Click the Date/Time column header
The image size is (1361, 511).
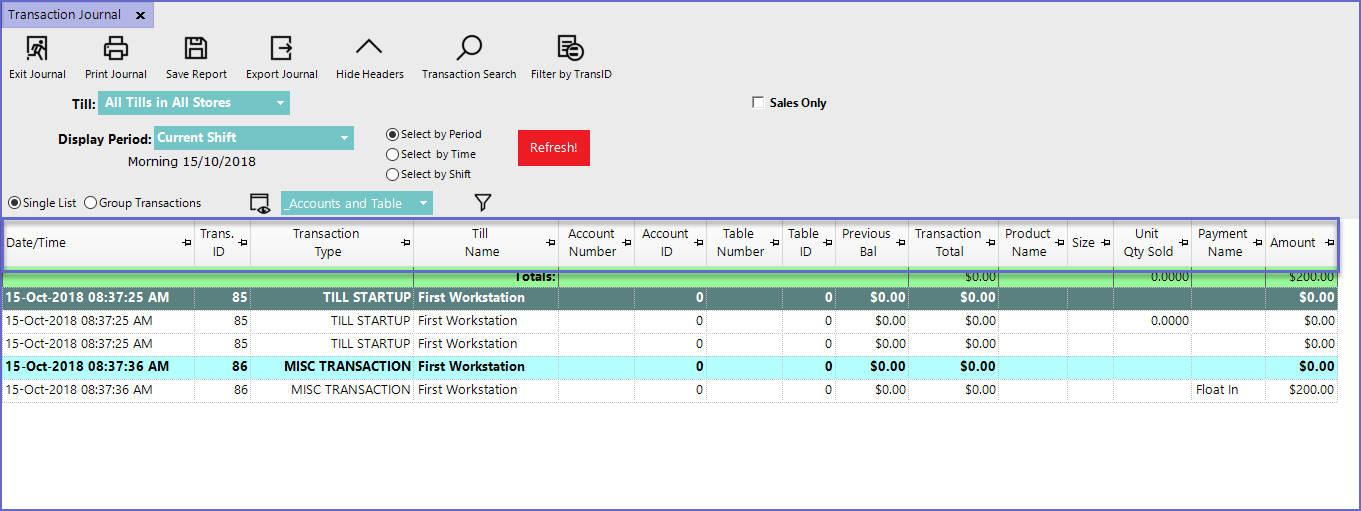click(x=36, y=243)
